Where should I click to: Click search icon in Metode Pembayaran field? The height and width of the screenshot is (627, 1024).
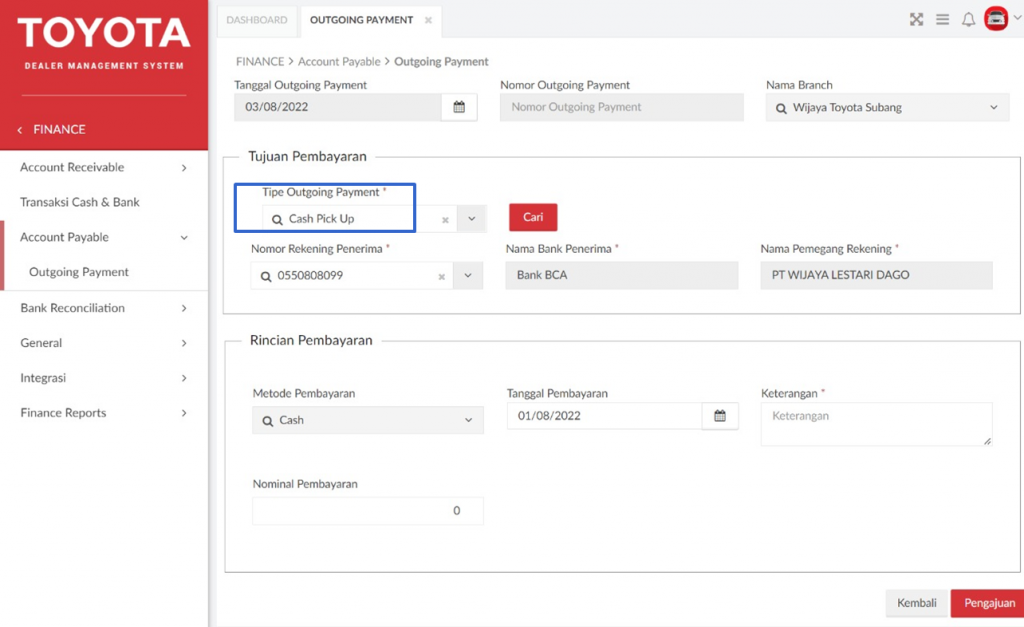click(x=268, y=421)
